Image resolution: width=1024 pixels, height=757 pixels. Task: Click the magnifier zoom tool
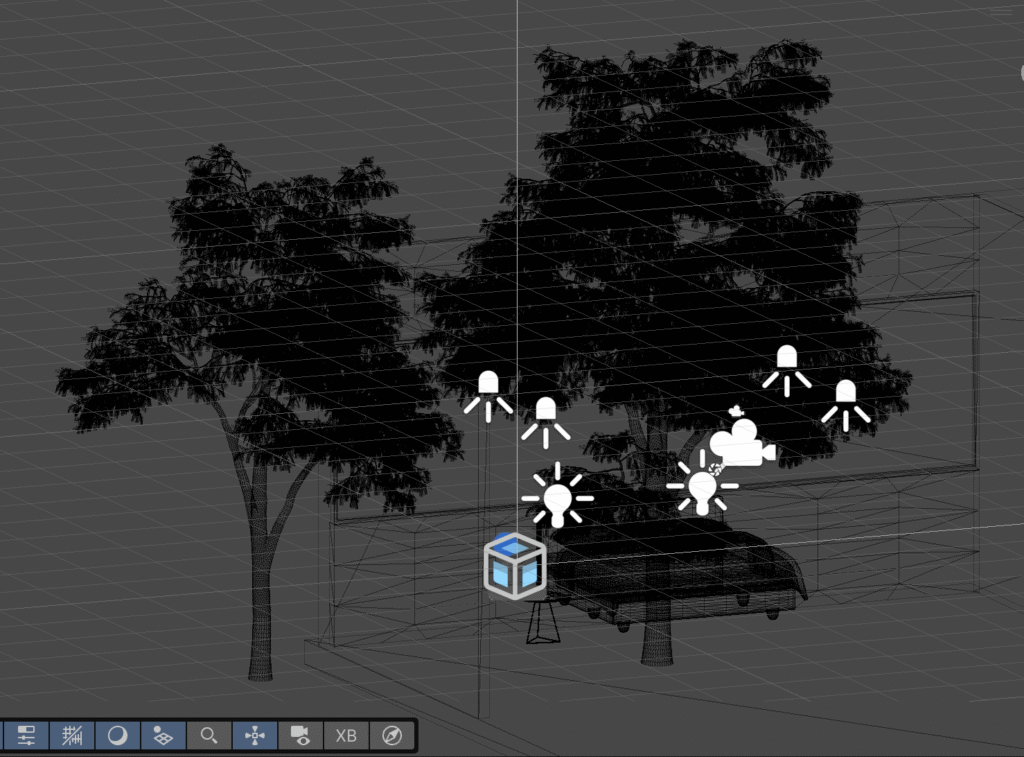pos(209,736)
